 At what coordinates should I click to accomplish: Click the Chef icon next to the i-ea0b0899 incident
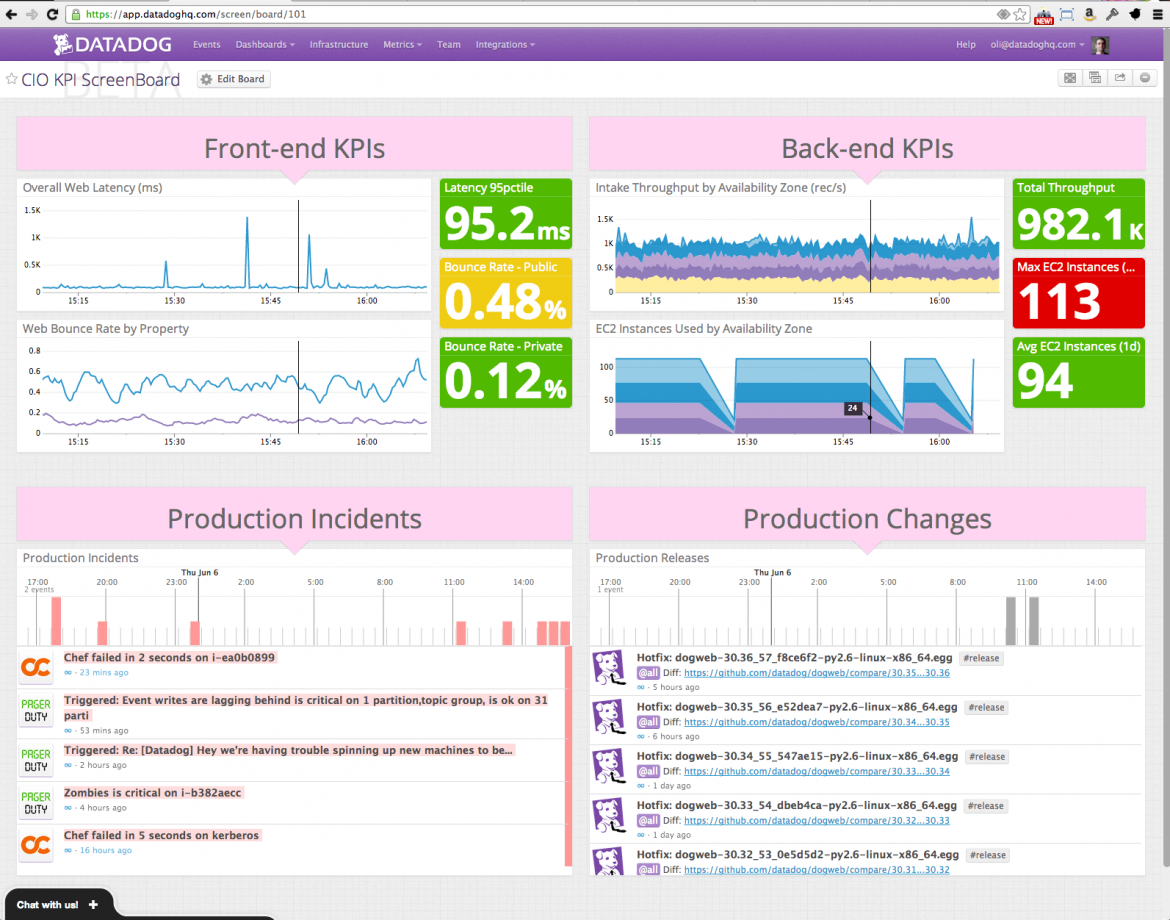point(35,667)
